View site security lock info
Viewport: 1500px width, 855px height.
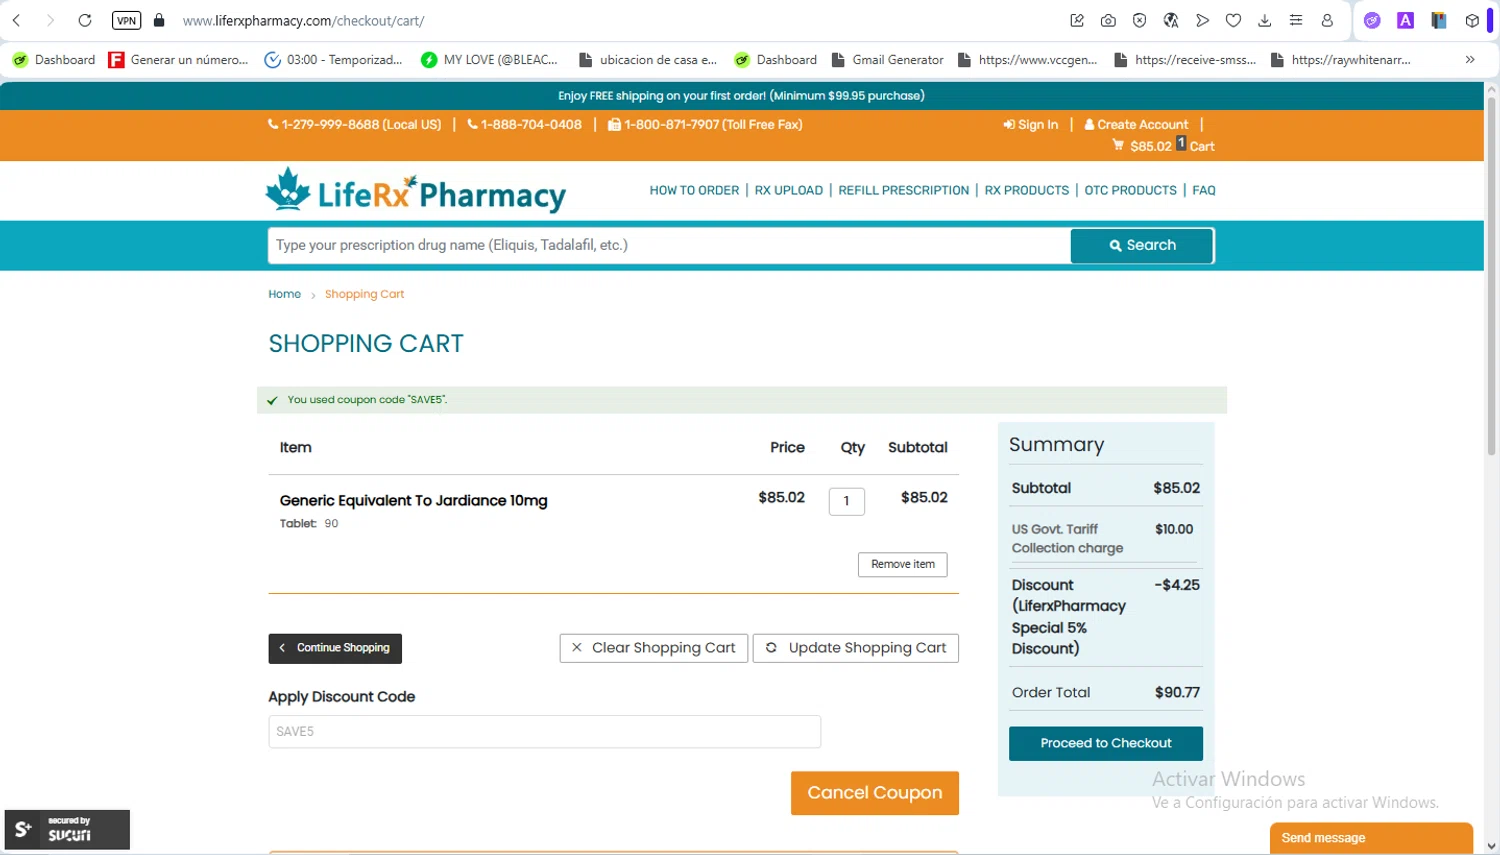point(159,20)
